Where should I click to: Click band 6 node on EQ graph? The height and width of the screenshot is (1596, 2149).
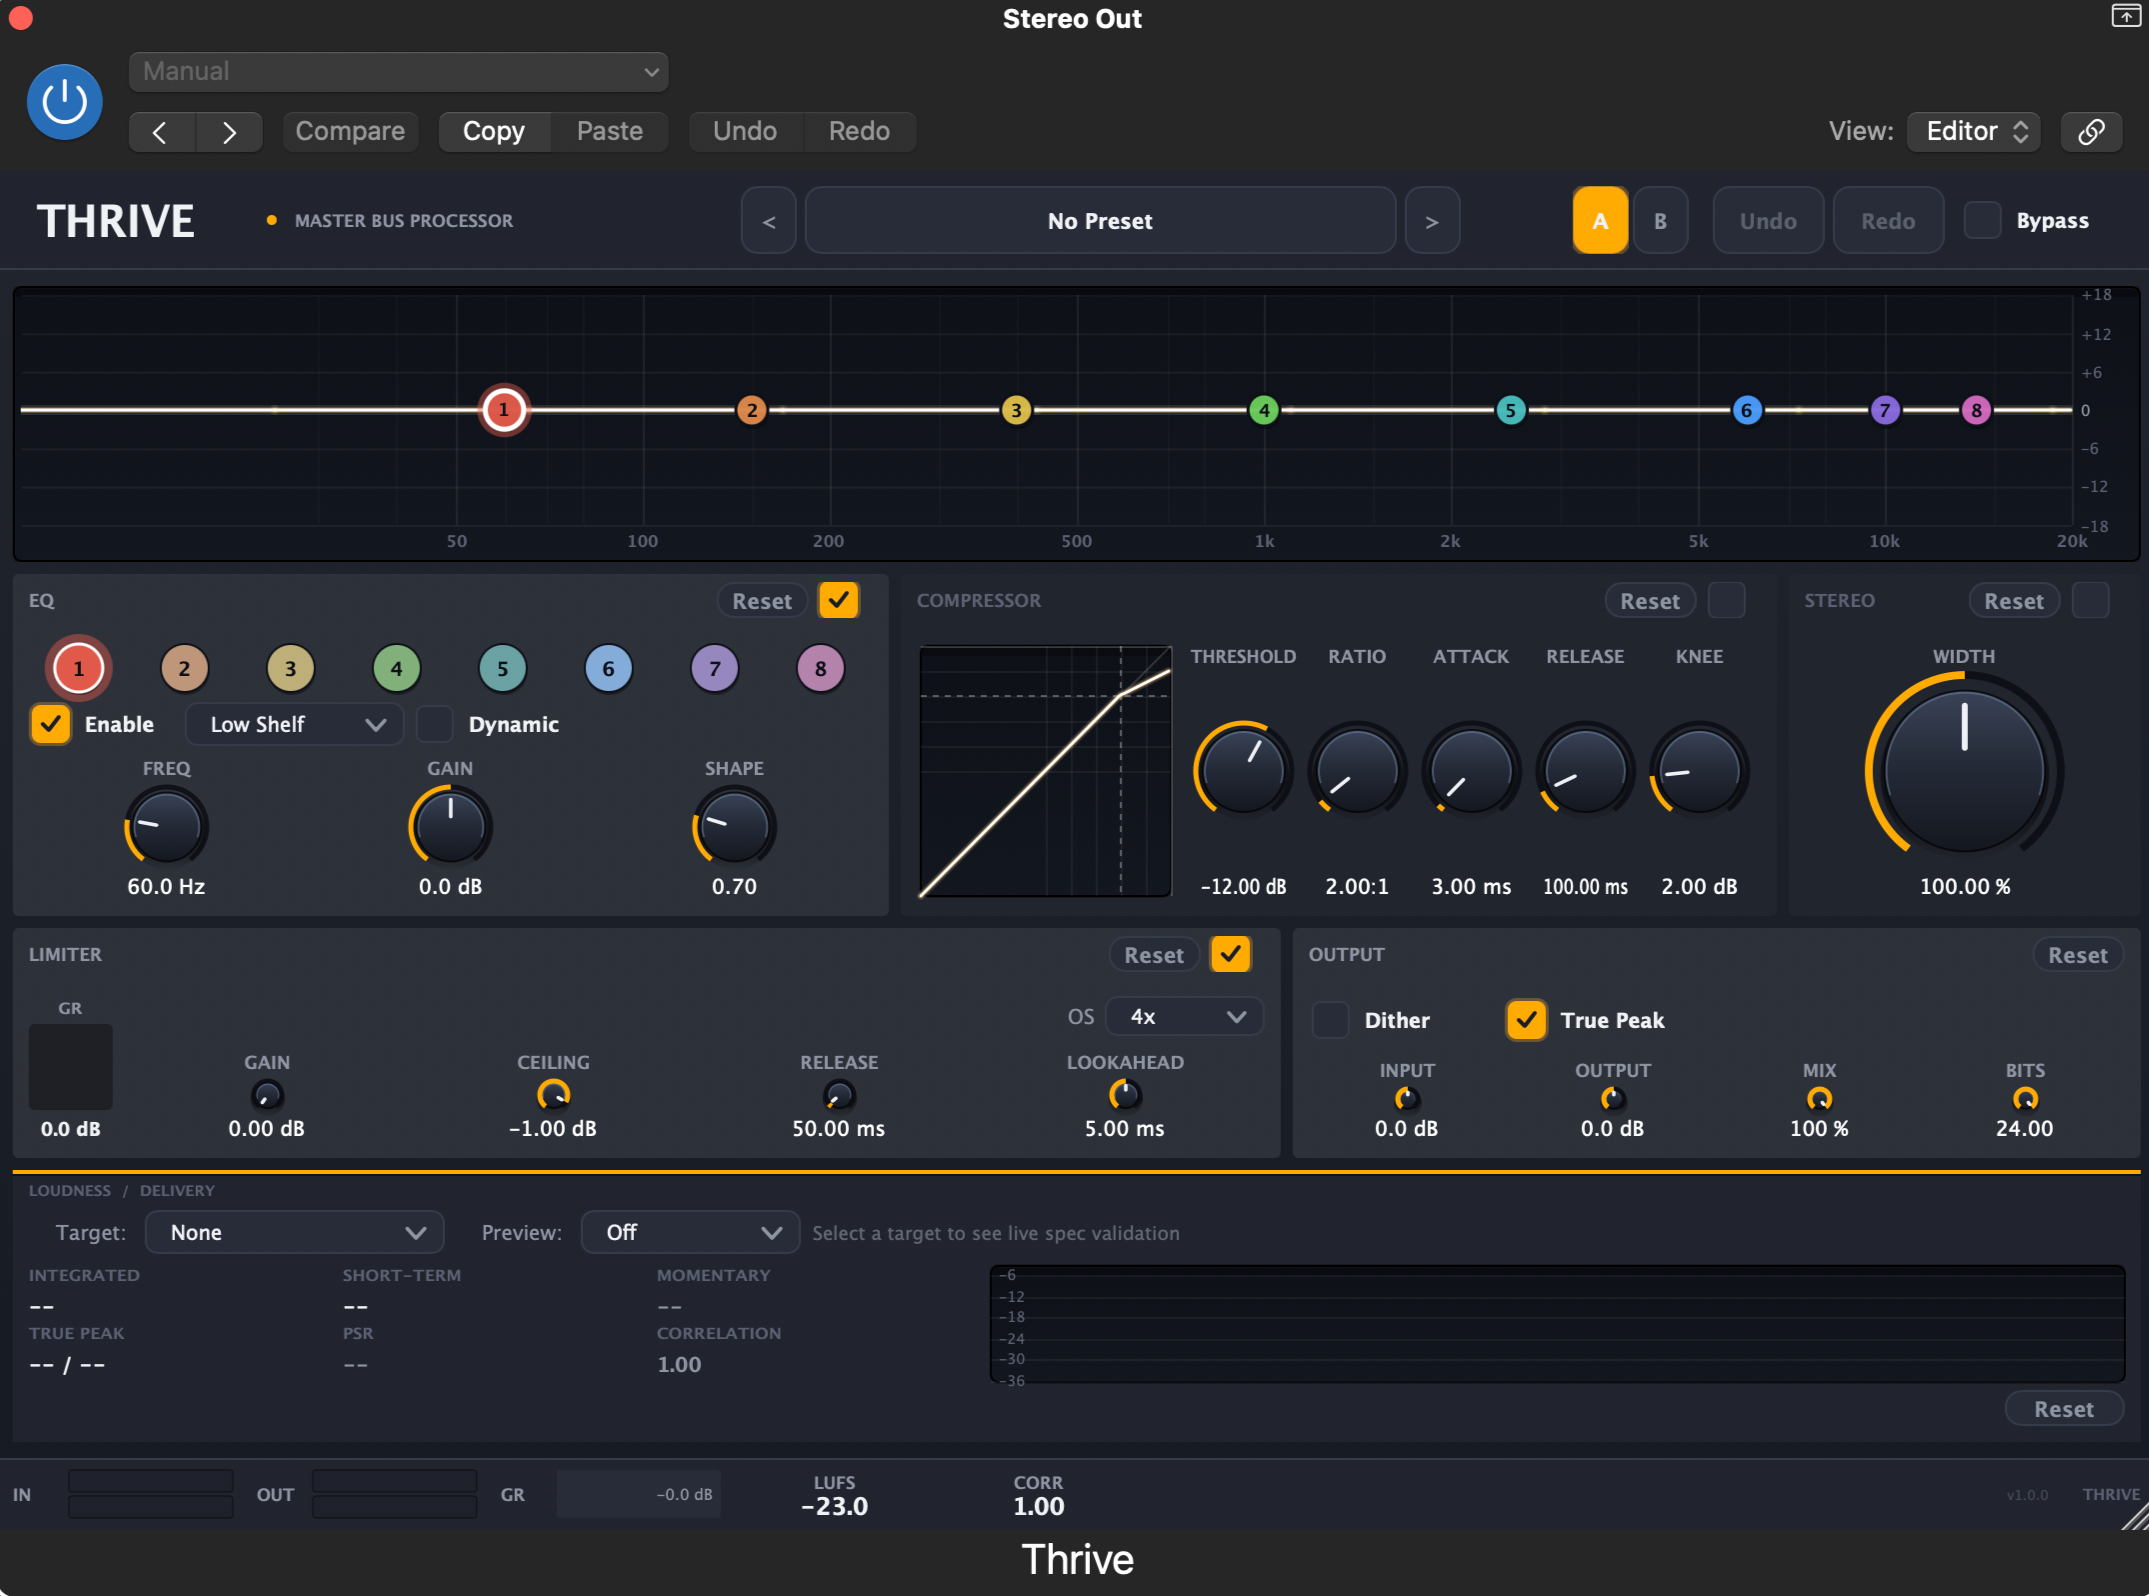[x=1746, y=410]
